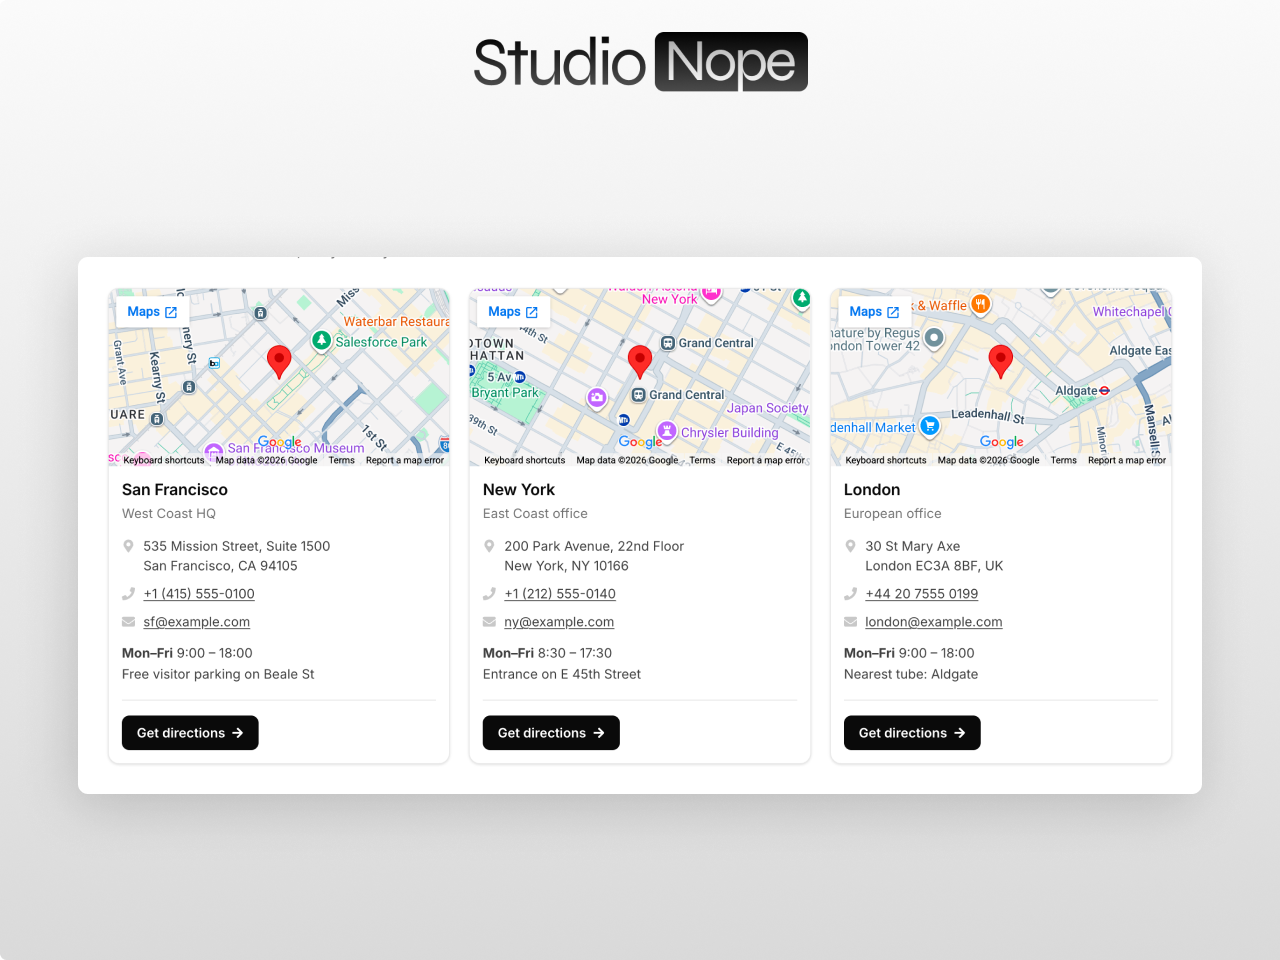Click address pin icon beside 535 Mission Street
The height and width of the screenshot is (960, 1280).
point(128,546)
